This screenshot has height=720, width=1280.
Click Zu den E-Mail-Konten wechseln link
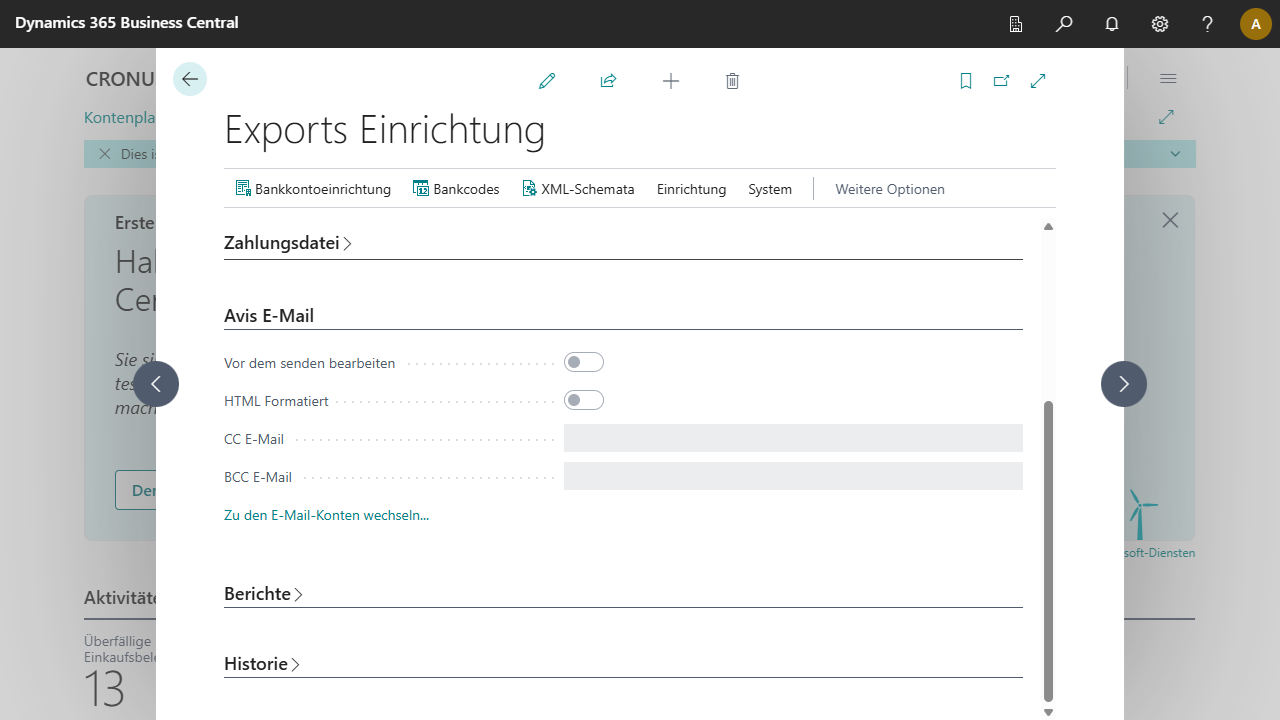327,515
